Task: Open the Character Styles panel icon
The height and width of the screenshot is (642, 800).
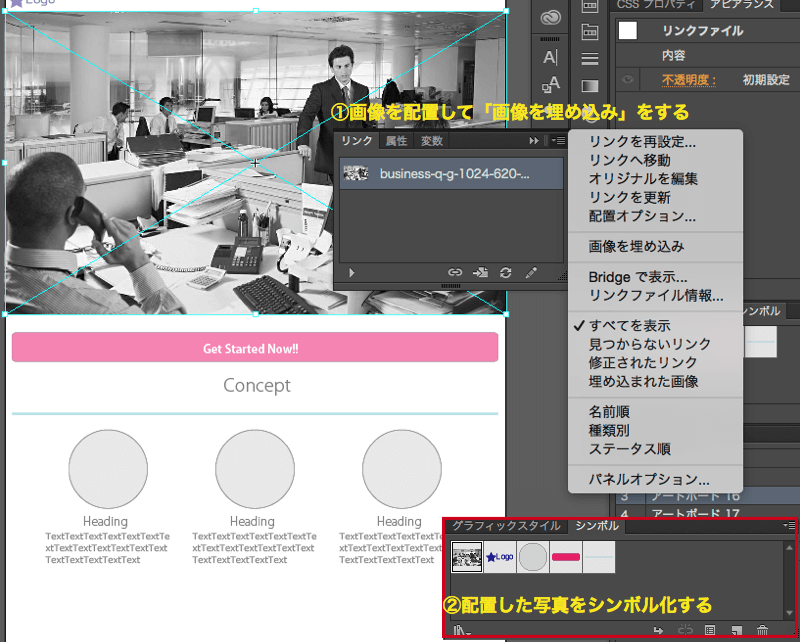Action: coord(551,84)
